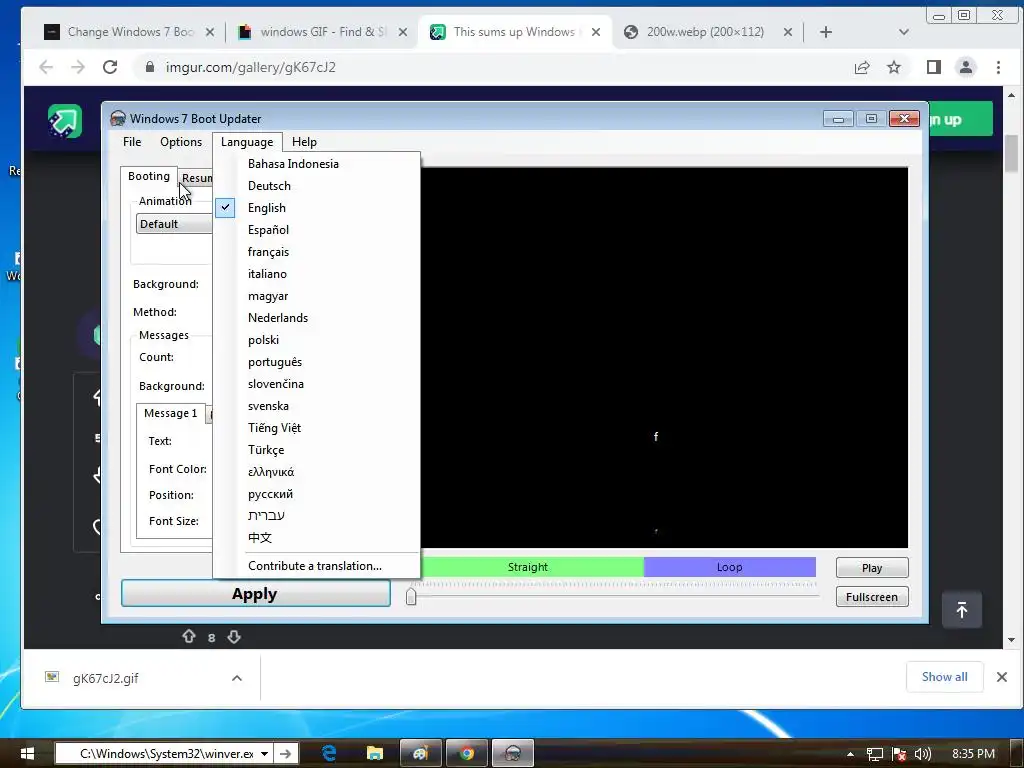Switch to the Booting tab
The width and height of the screenshot is (1024, 768).
tap(149, 176)
